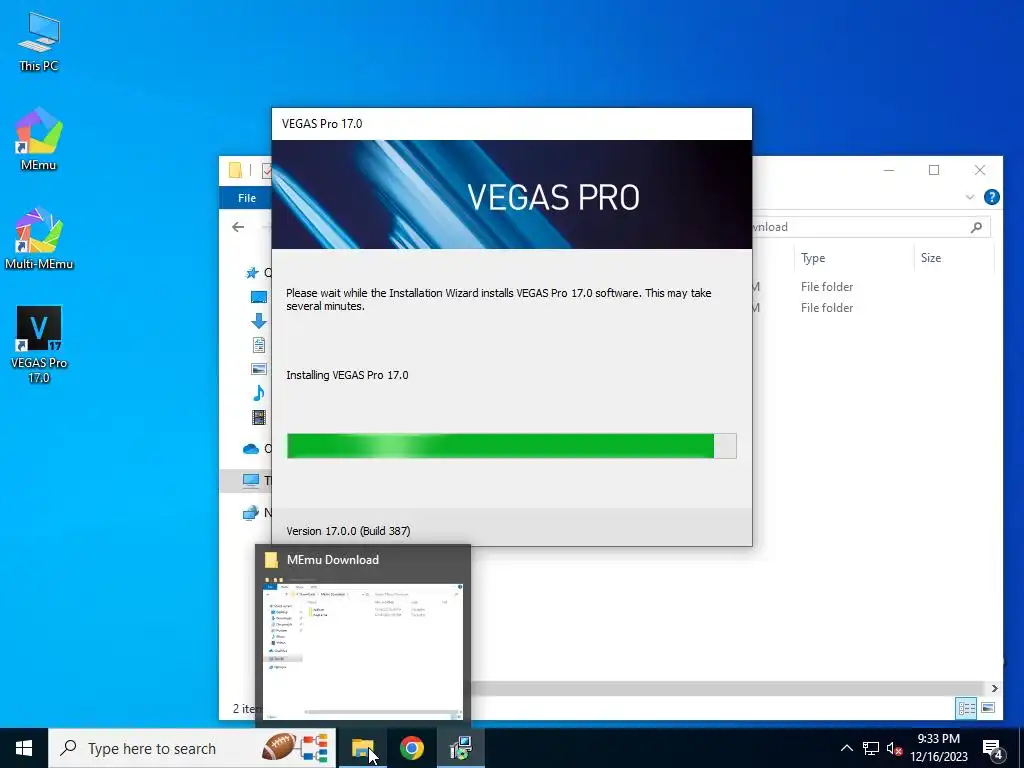Open Explorer help via blue question icon
This screenshot has height=768, width=1024.
click(x=991, y=197)
